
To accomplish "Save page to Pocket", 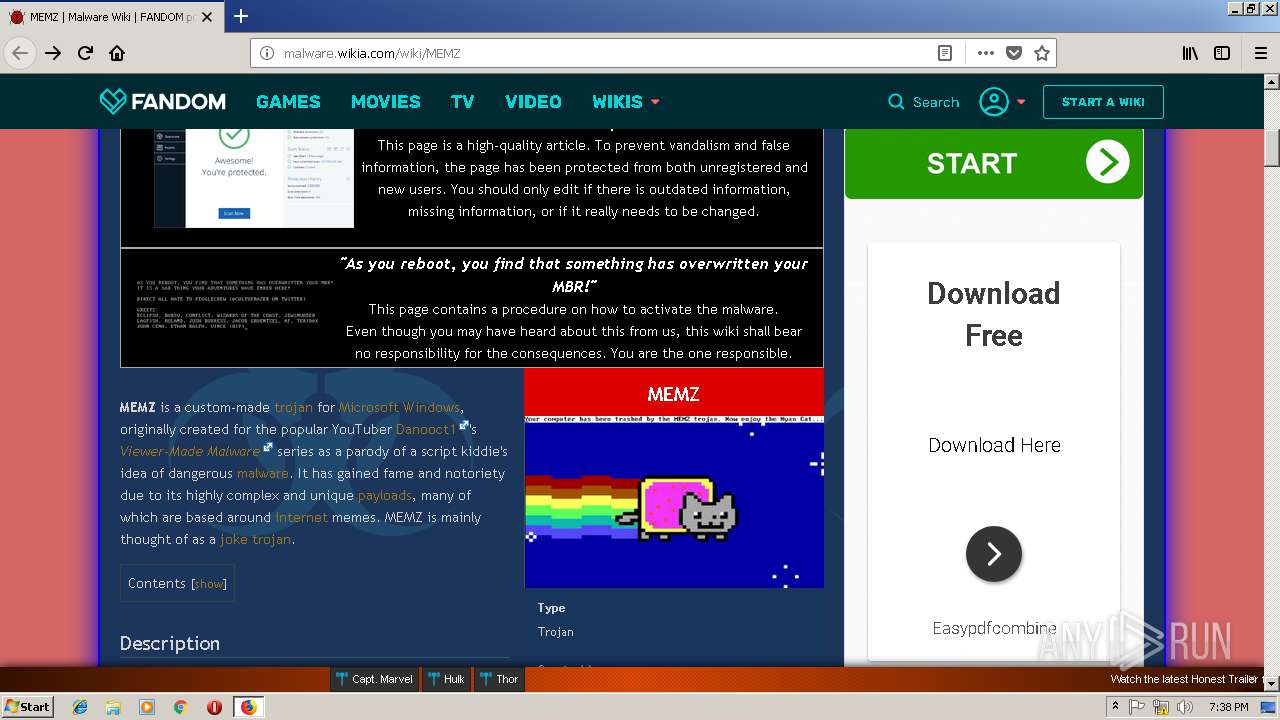I will 1014,53.
